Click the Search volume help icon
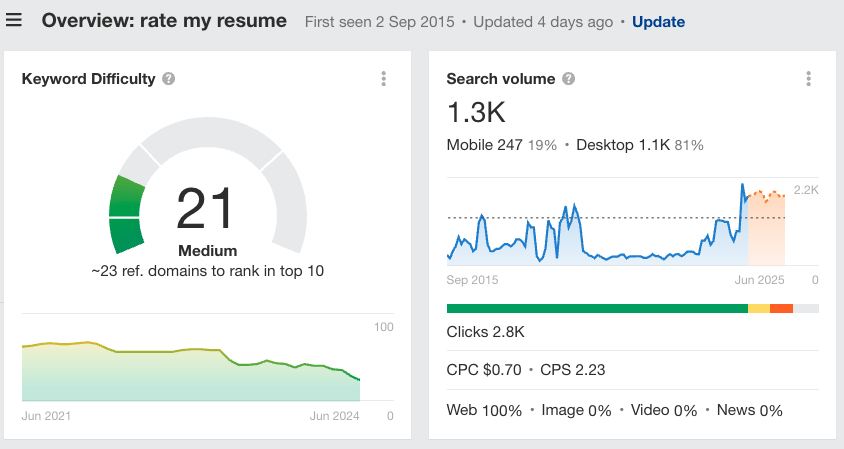The image size is (844, 449). point(568,79)
